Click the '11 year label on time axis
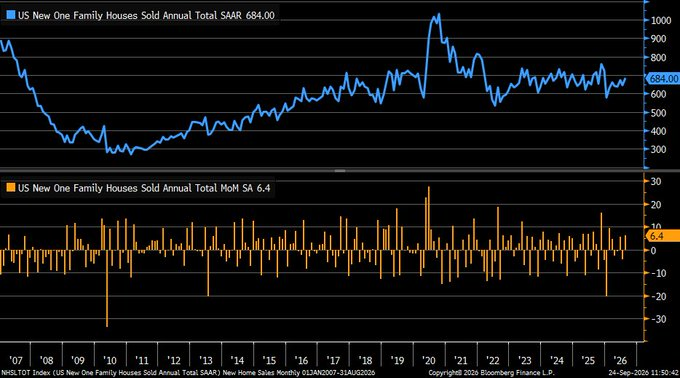Image resolution: width=680 pixels, height=378 pixels. pyautogui.click(x=141, y=360)
